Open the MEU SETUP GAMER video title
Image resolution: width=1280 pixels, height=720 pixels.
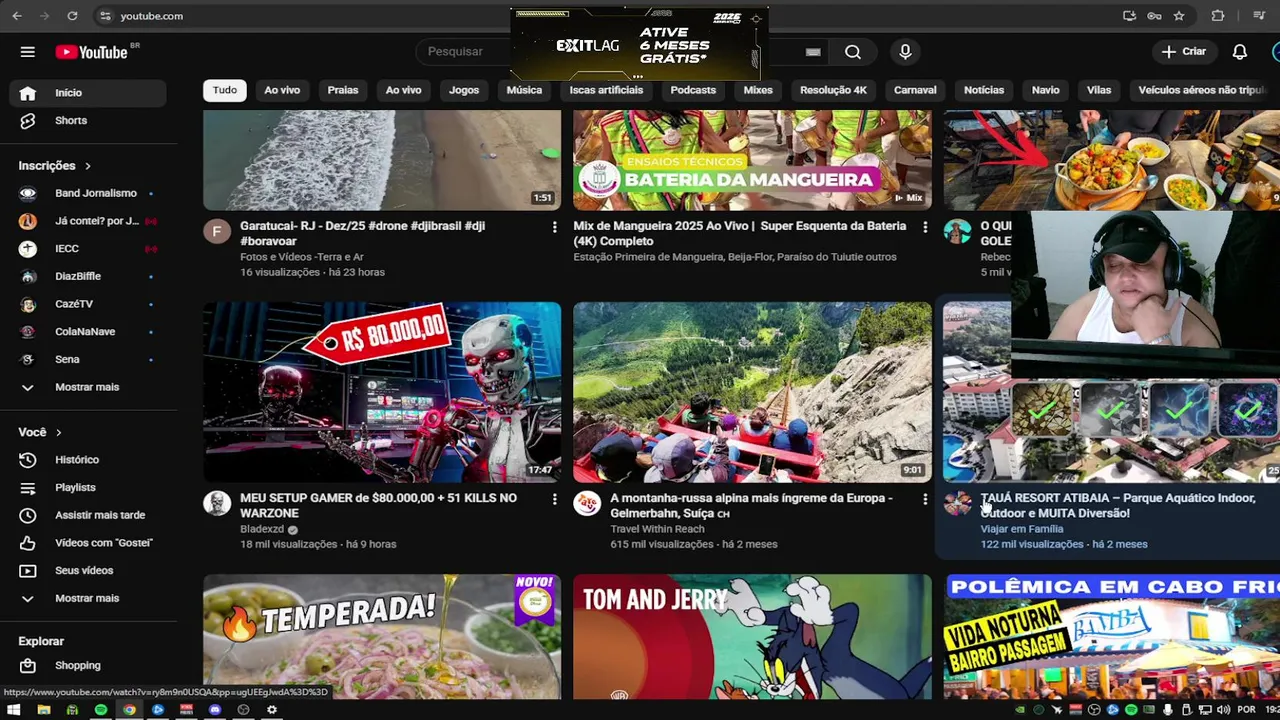pos(378,505)
